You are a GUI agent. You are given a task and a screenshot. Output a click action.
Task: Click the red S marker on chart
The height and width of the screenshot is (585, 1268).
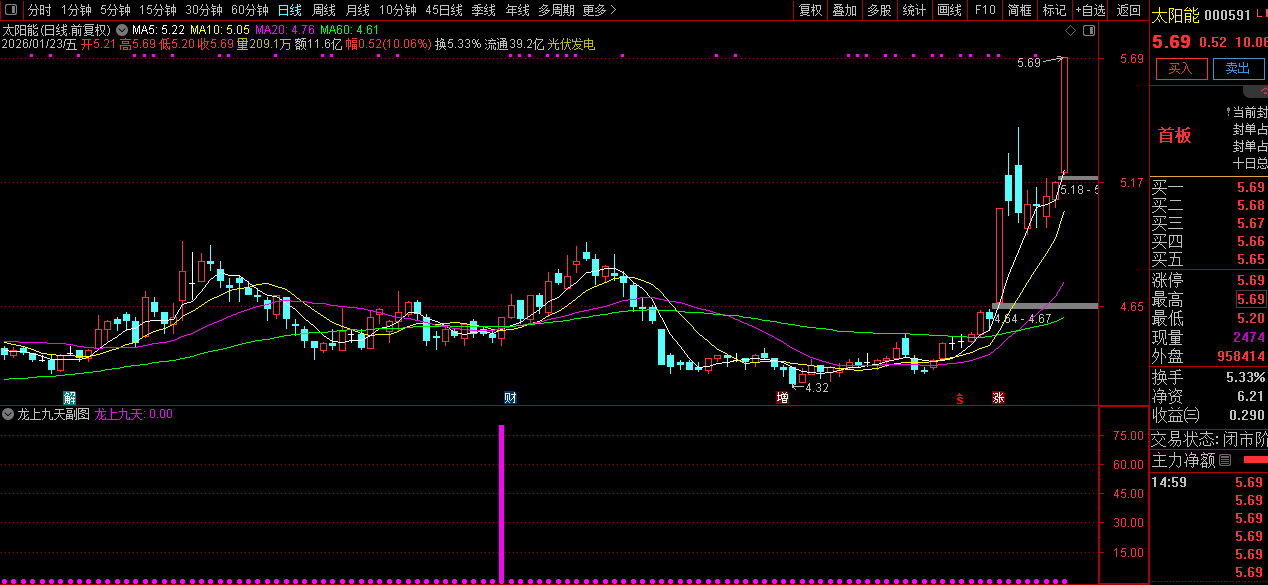[x=960, y=399]
